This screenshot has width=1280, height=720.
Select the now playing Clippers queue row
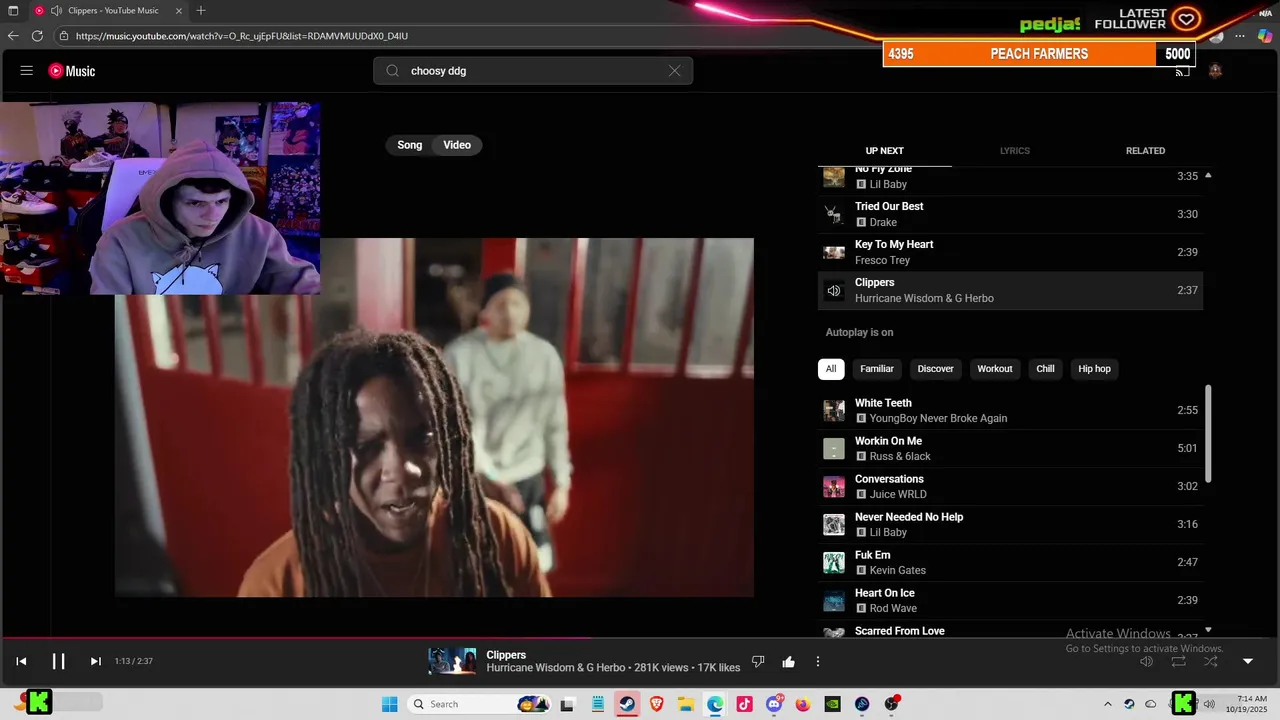pyautogui.click(x=1010, y=290)
